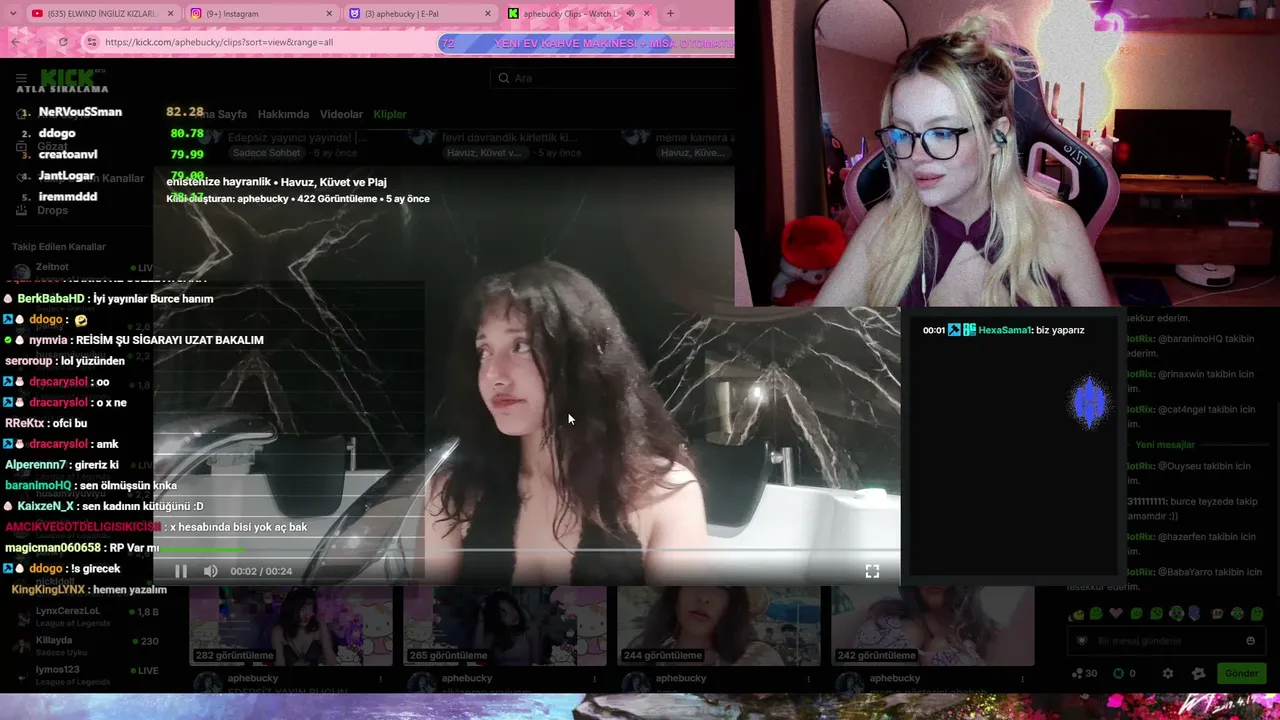Open options menu for the 265 görüntüleme clip
Image resolution: width=1280 pixels, height=720 pixels.
coord(594,679)
